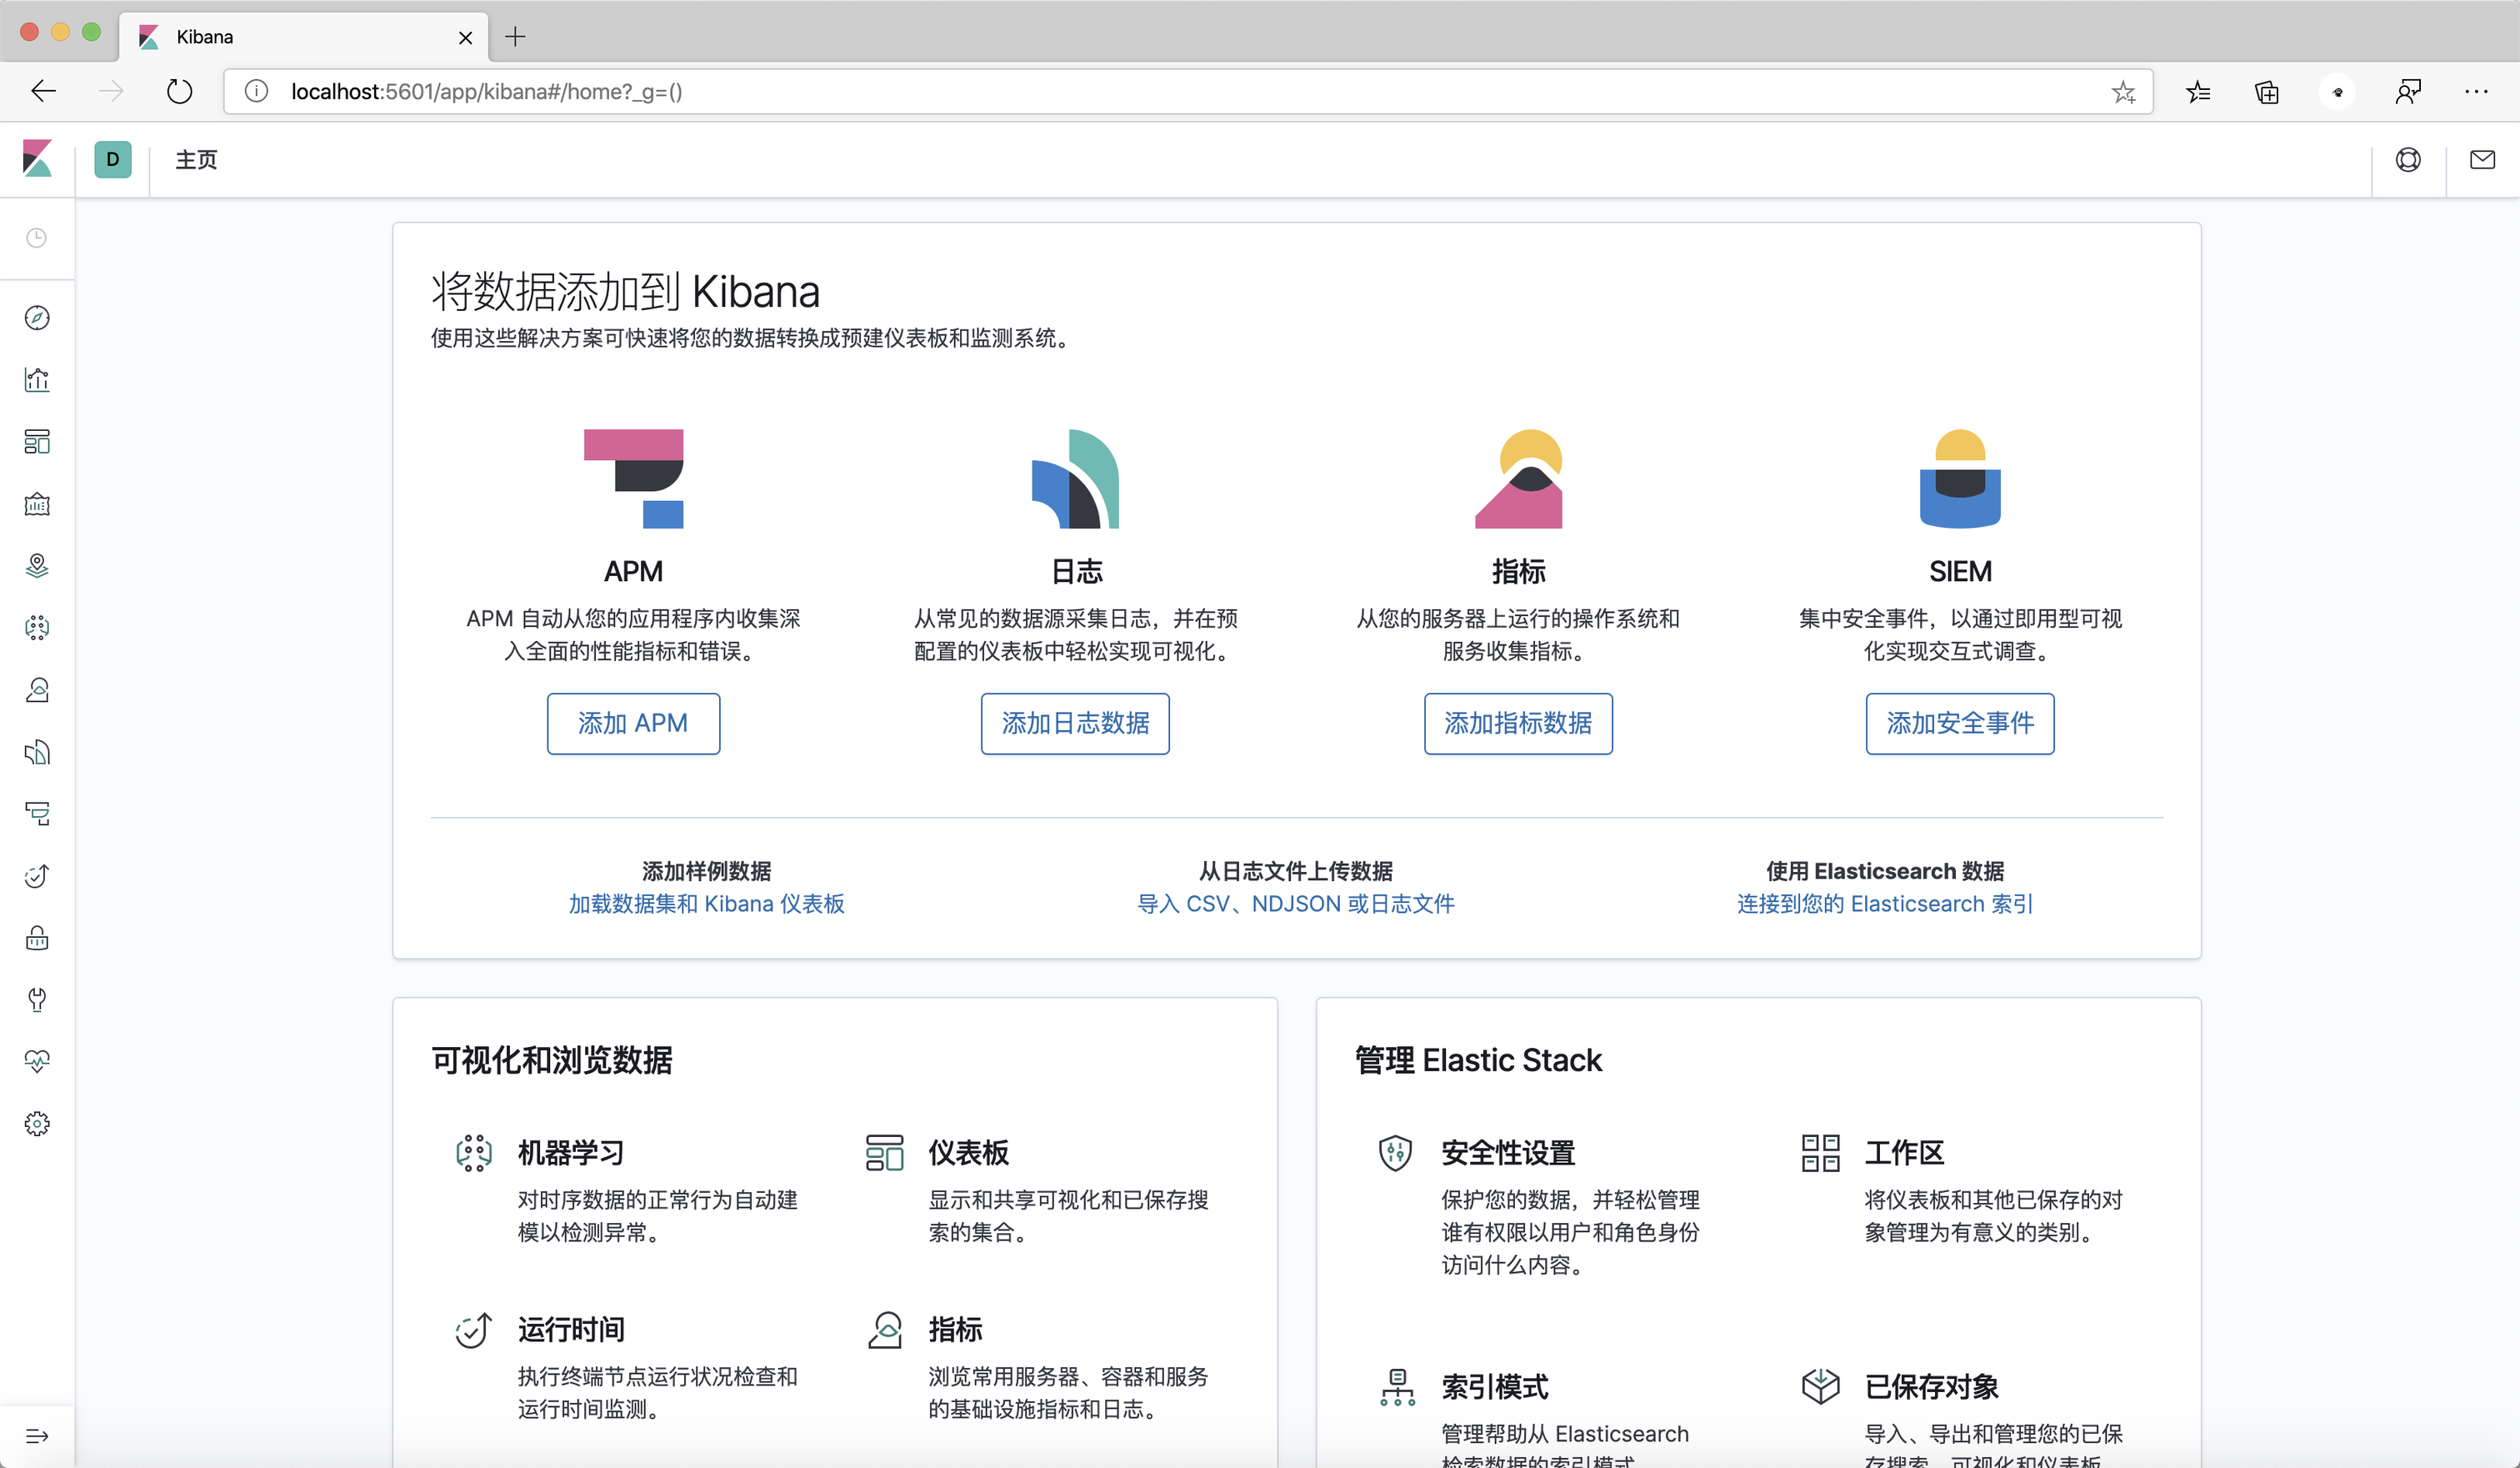2520x1468 pixels.
Task: Open 运行时间 in visualize section
Action: pos(571,1330)
